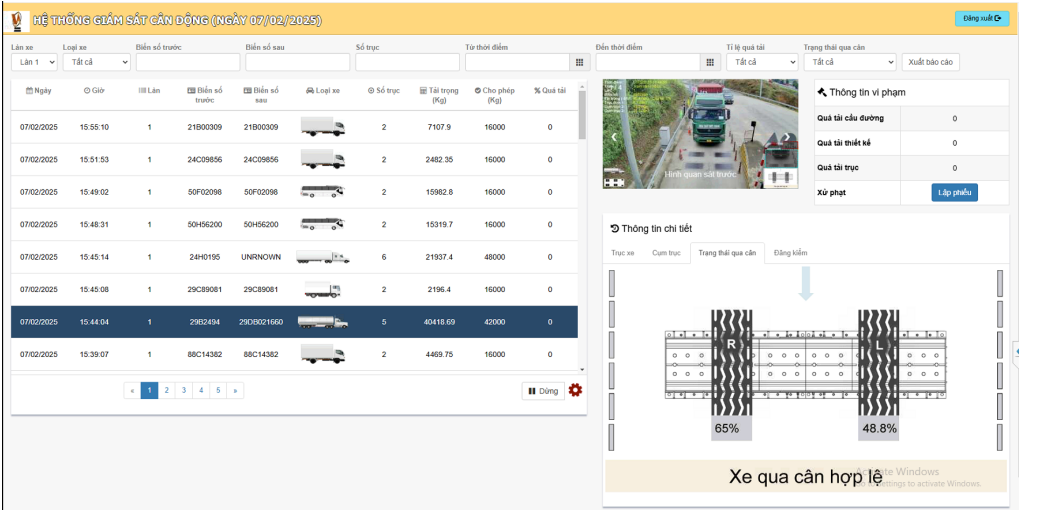The image size is (1038, 510).
Task: Expand the Loại xe dropdown
Action: 96,62
